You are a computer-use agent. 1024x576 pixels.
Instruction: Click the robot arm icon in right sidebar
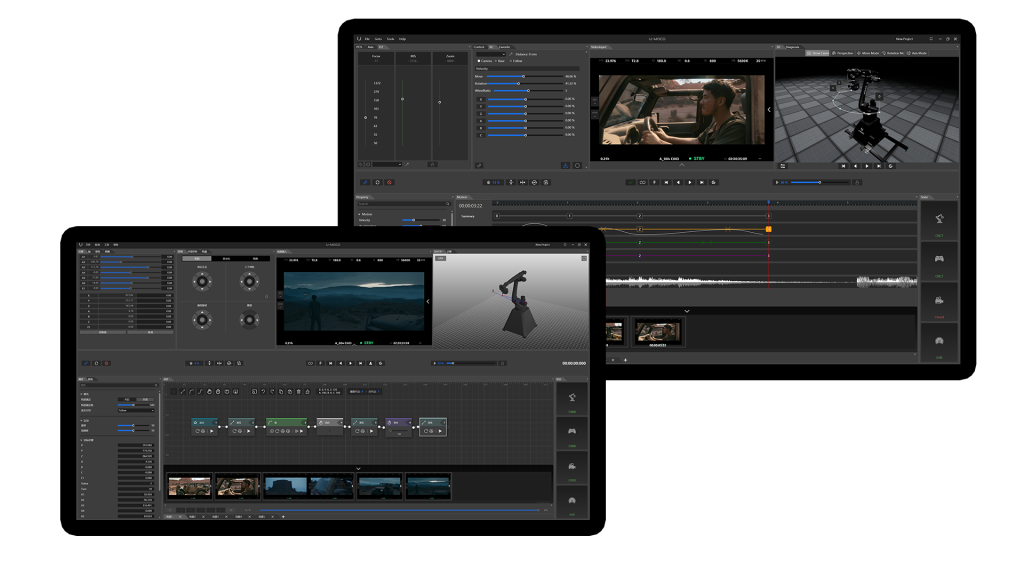point(938,220)
